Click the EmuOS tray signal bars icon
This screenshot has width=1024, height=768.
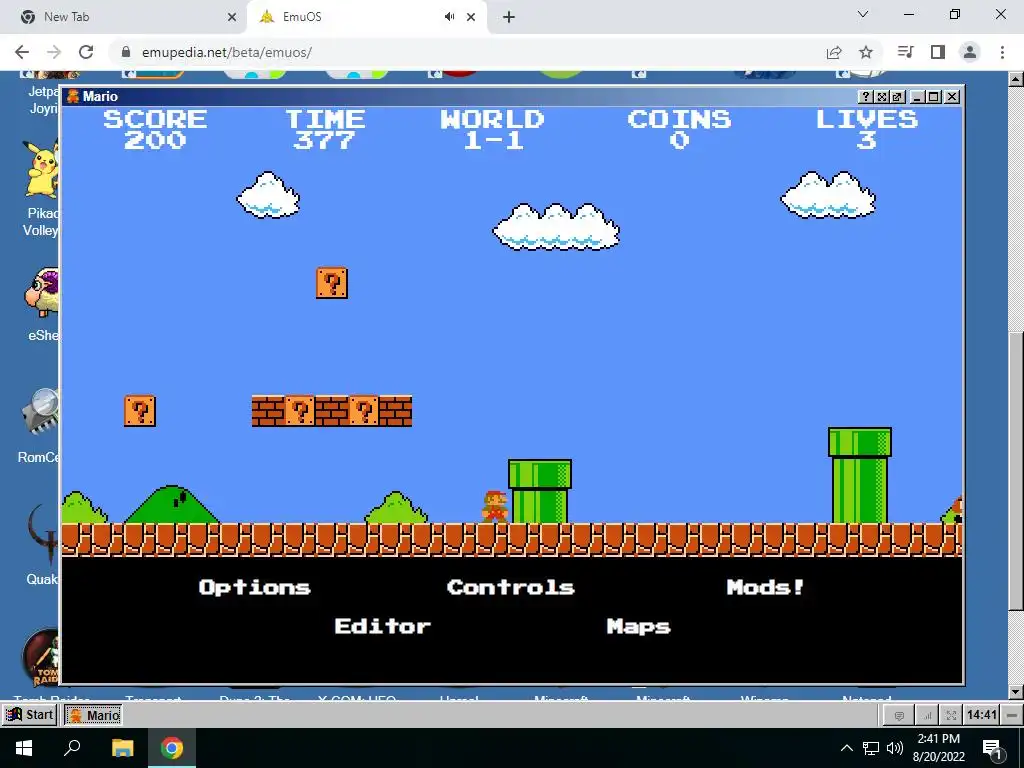[x=927, y=716]
